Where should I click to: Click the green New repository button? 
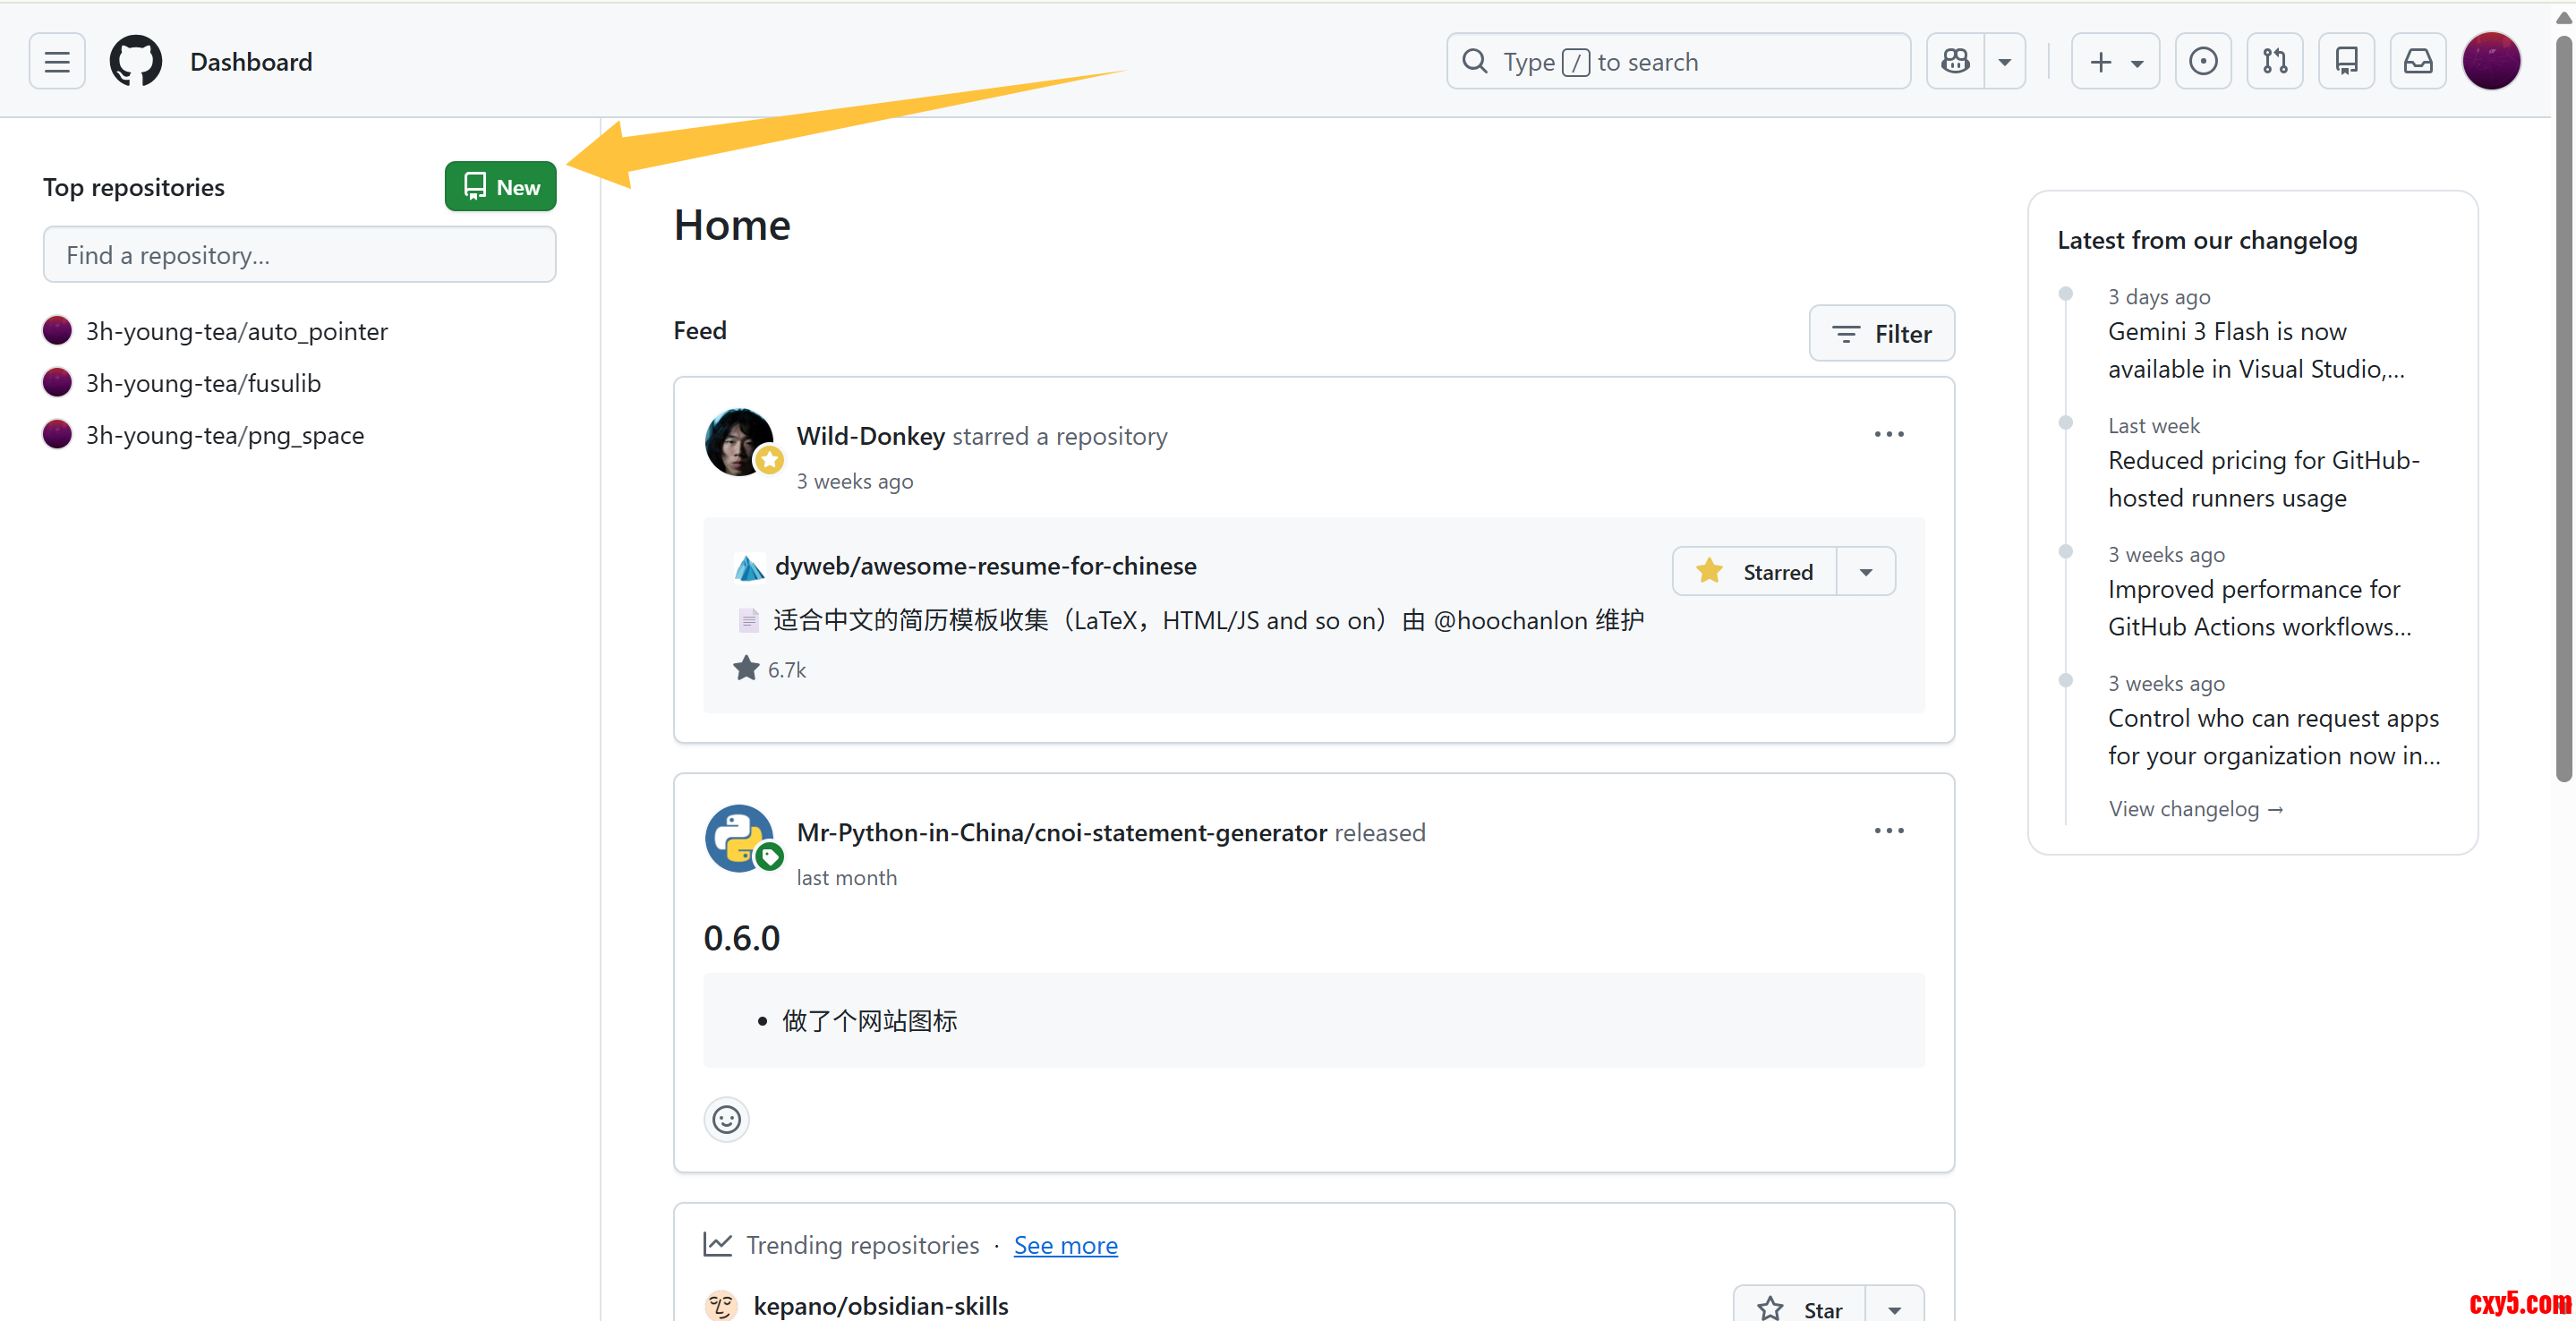pos(500,187)
